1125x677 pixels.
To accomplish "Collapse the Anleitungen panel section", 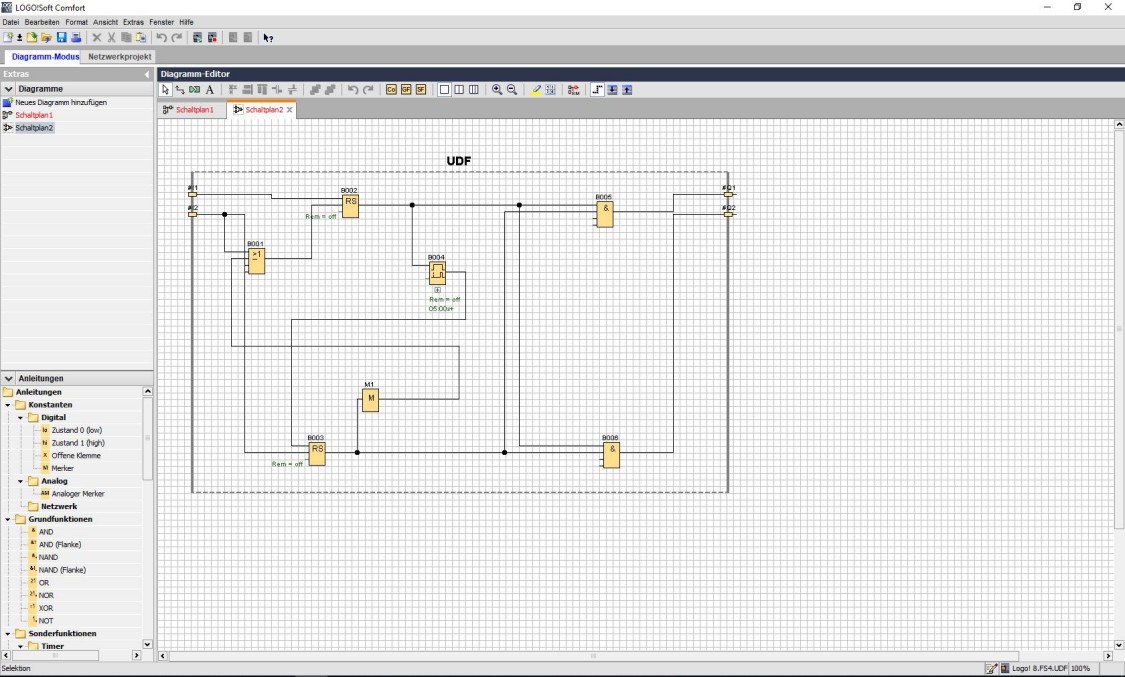I will [10, 378].
